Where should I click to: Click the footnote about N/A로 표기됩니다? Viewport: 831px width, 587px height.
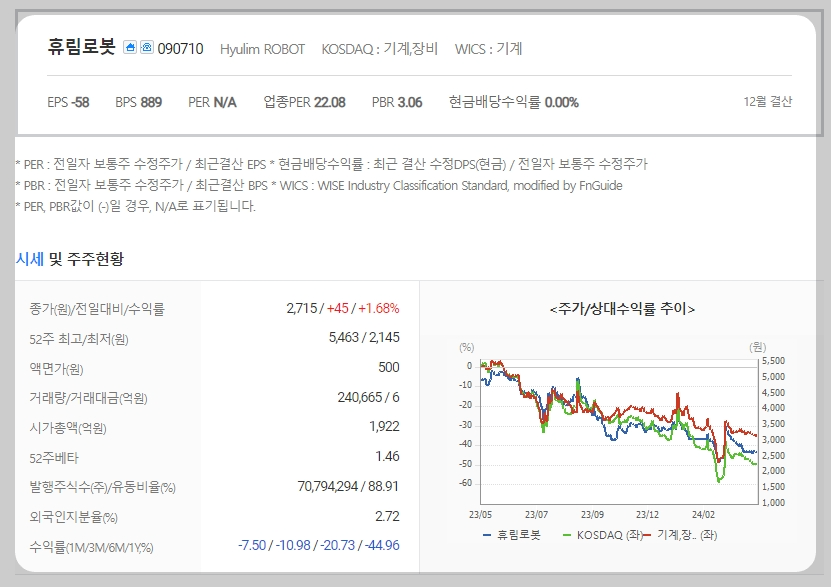coord(136,206)
